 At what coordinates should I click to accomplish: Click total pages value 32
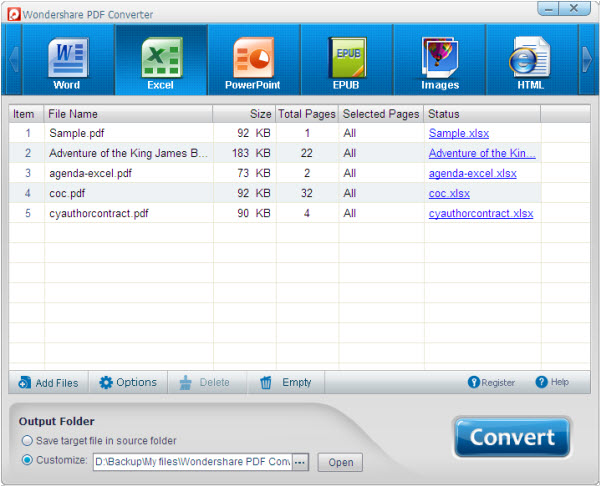[307, 193]
